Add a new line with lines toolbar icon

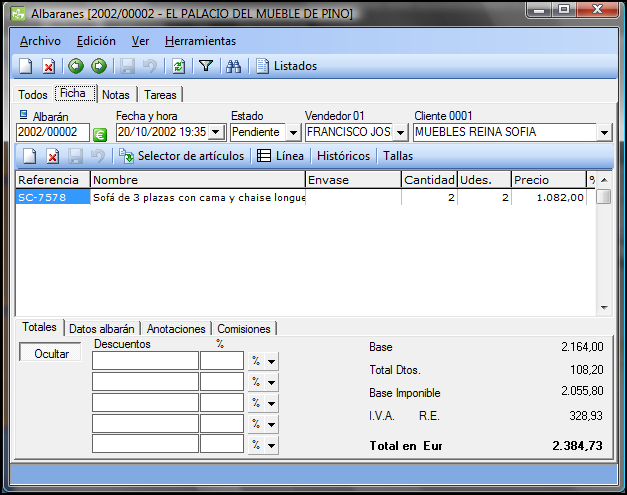[30, 156]
